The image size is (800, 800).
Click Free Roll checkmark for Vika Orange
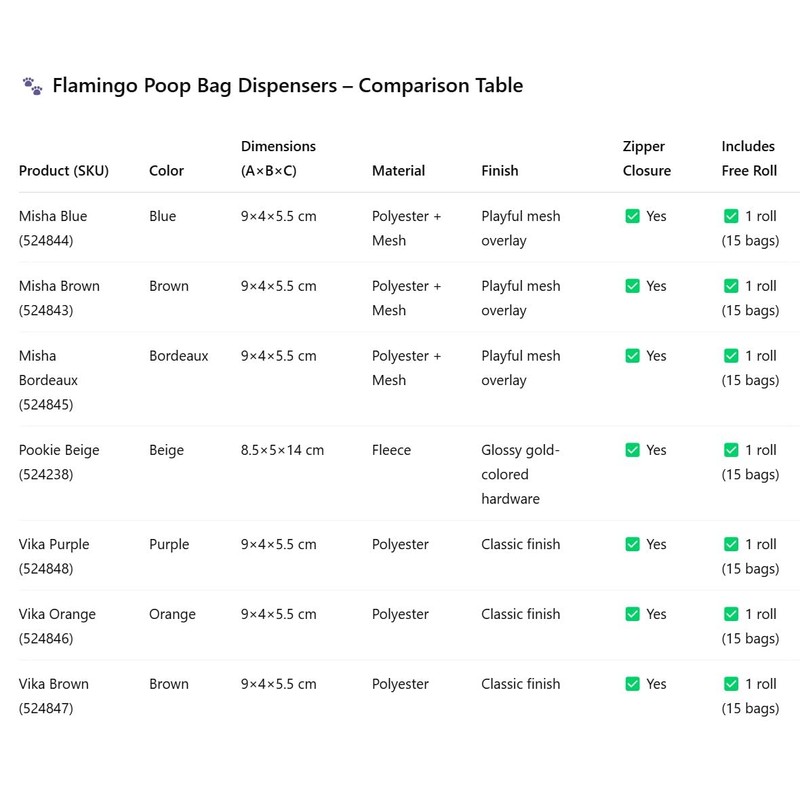[x=731, y=614]
